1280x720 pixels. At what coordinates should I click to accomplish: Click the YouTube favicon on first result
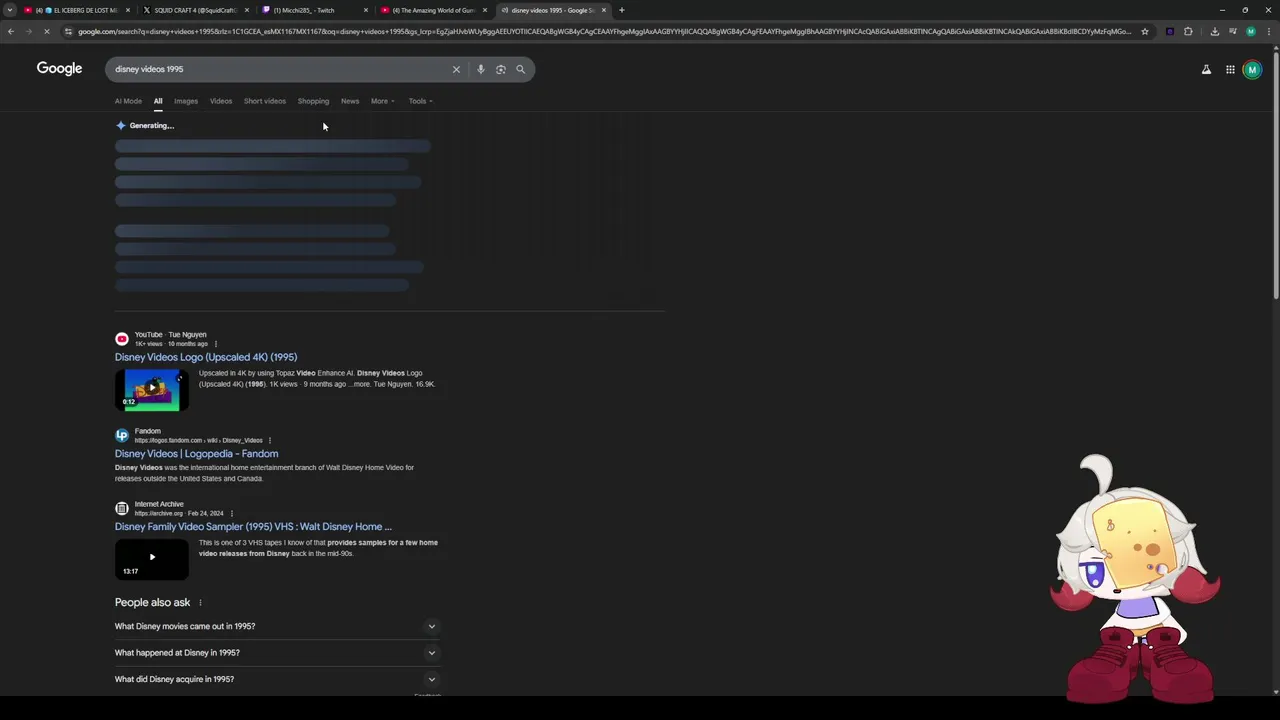coord(122,339)
